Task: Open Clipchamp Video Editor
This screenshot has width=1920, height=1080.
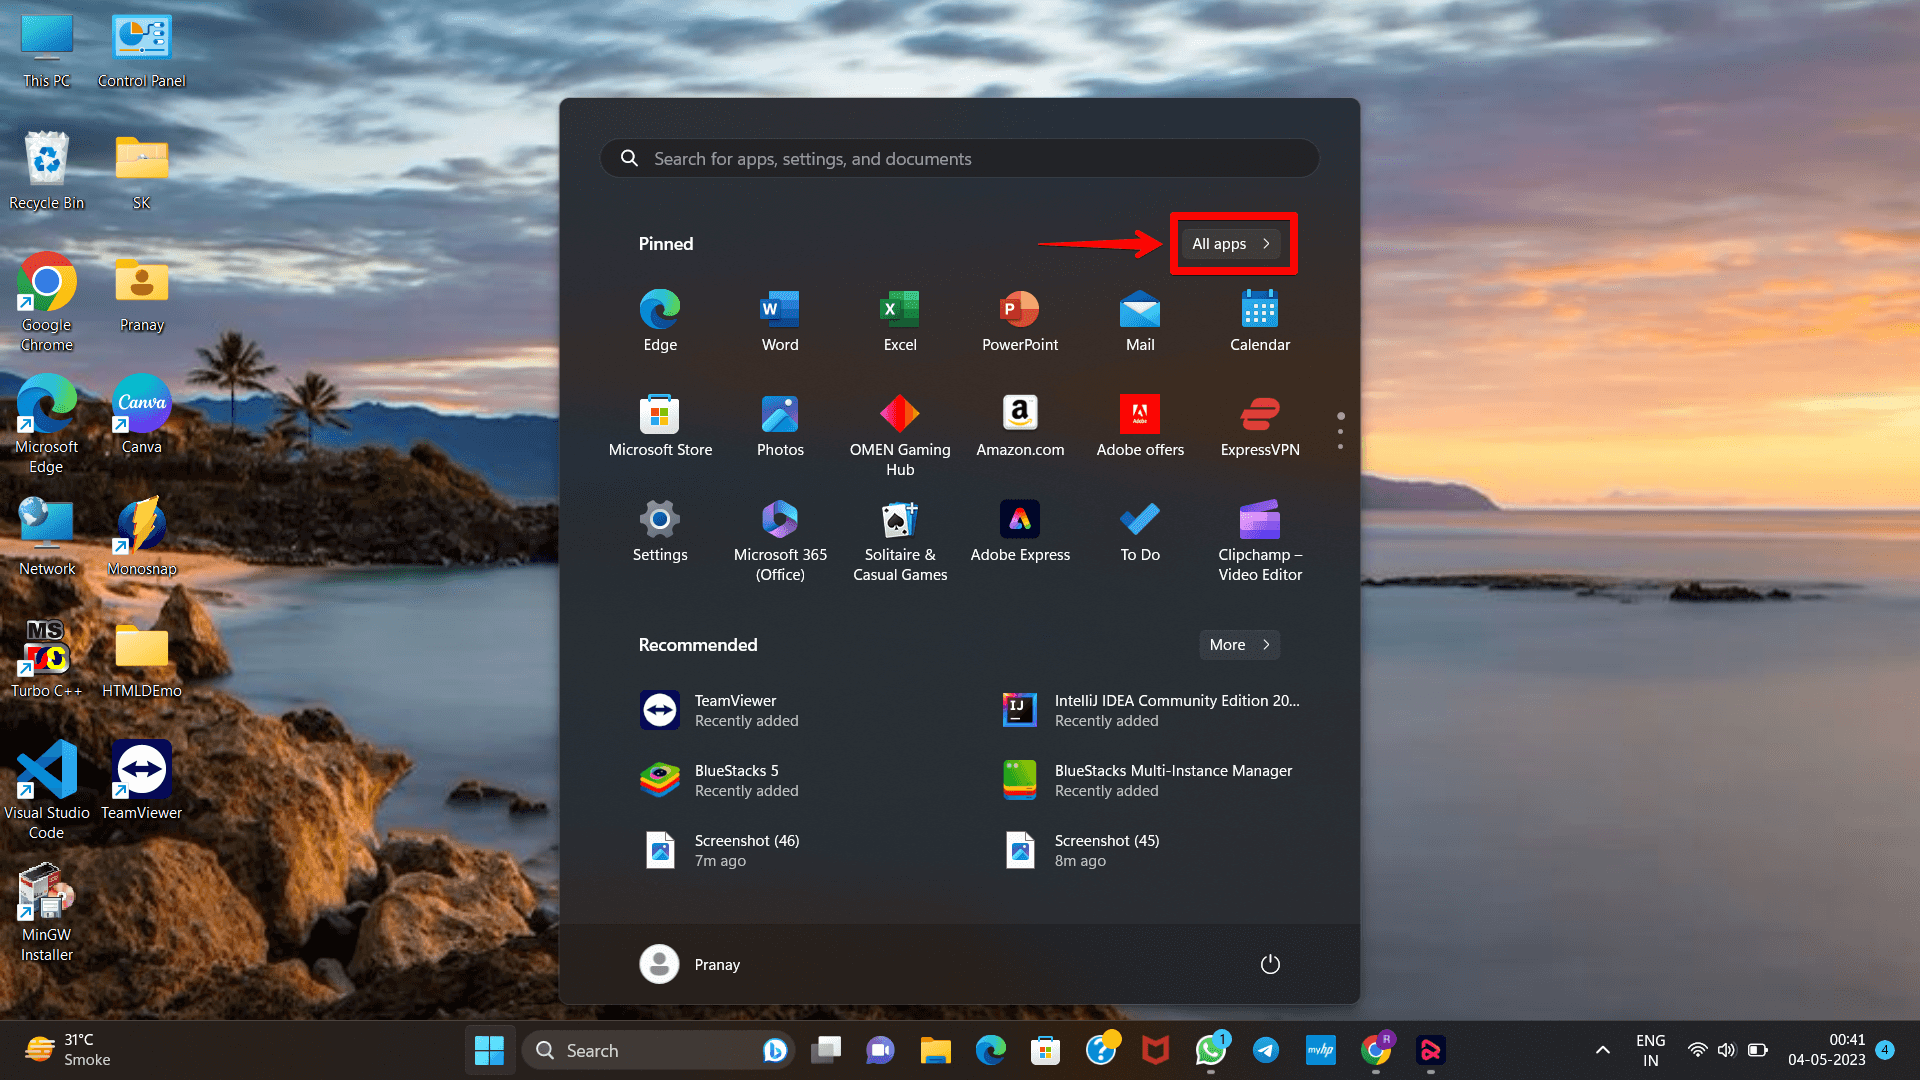Action: click(x=1260, y=541)
